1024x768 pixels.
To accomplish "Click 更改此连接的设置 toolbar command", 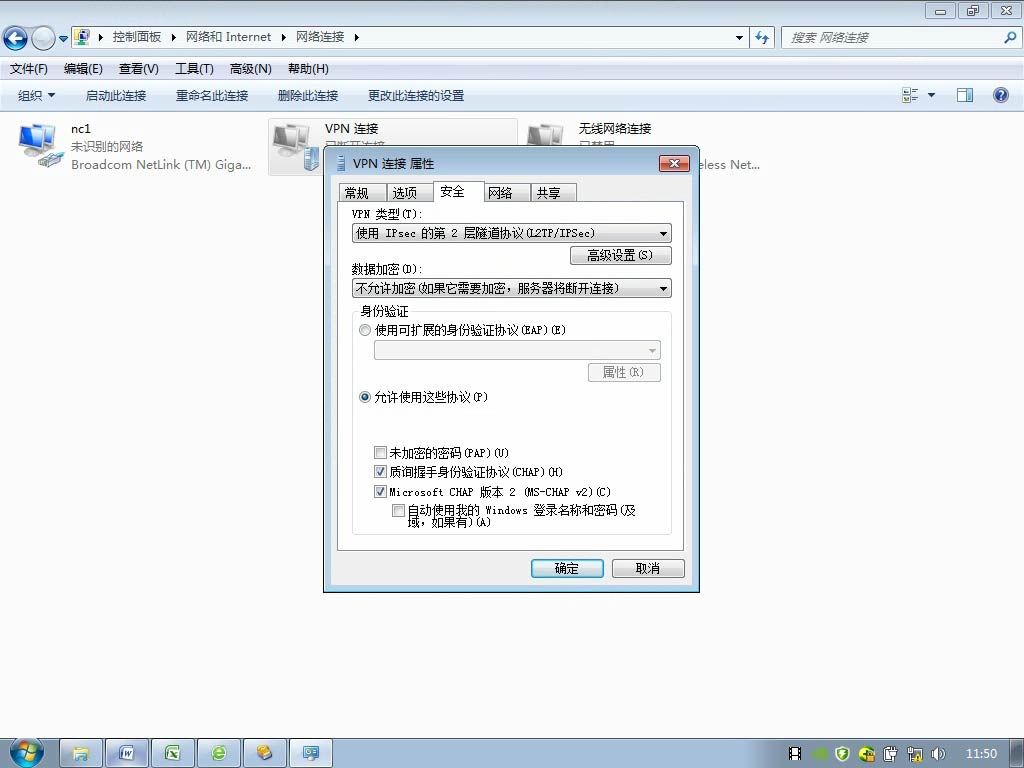I will [416, 96].
